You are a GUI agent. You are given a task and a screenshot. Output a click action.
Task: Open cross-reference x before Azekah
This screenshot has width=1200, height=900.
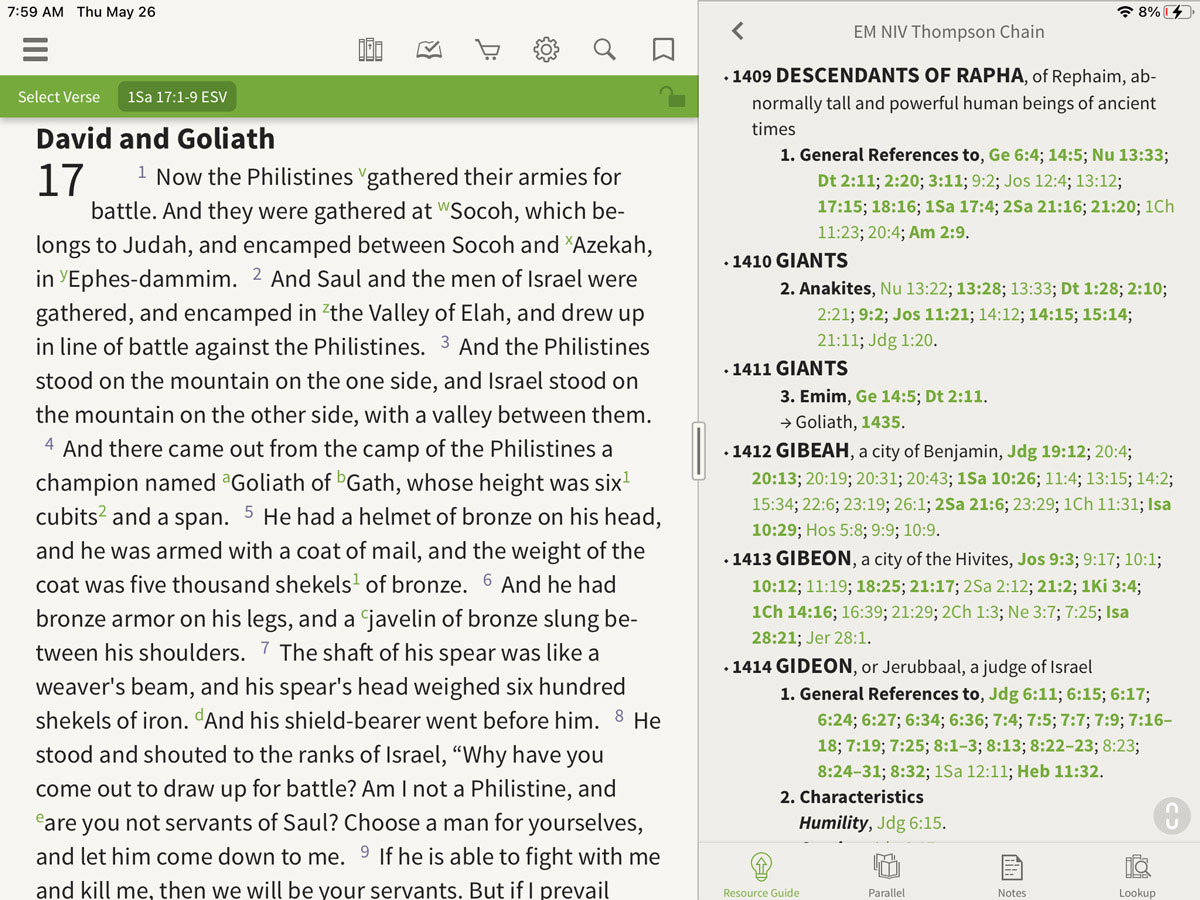(x=569, y=240)
